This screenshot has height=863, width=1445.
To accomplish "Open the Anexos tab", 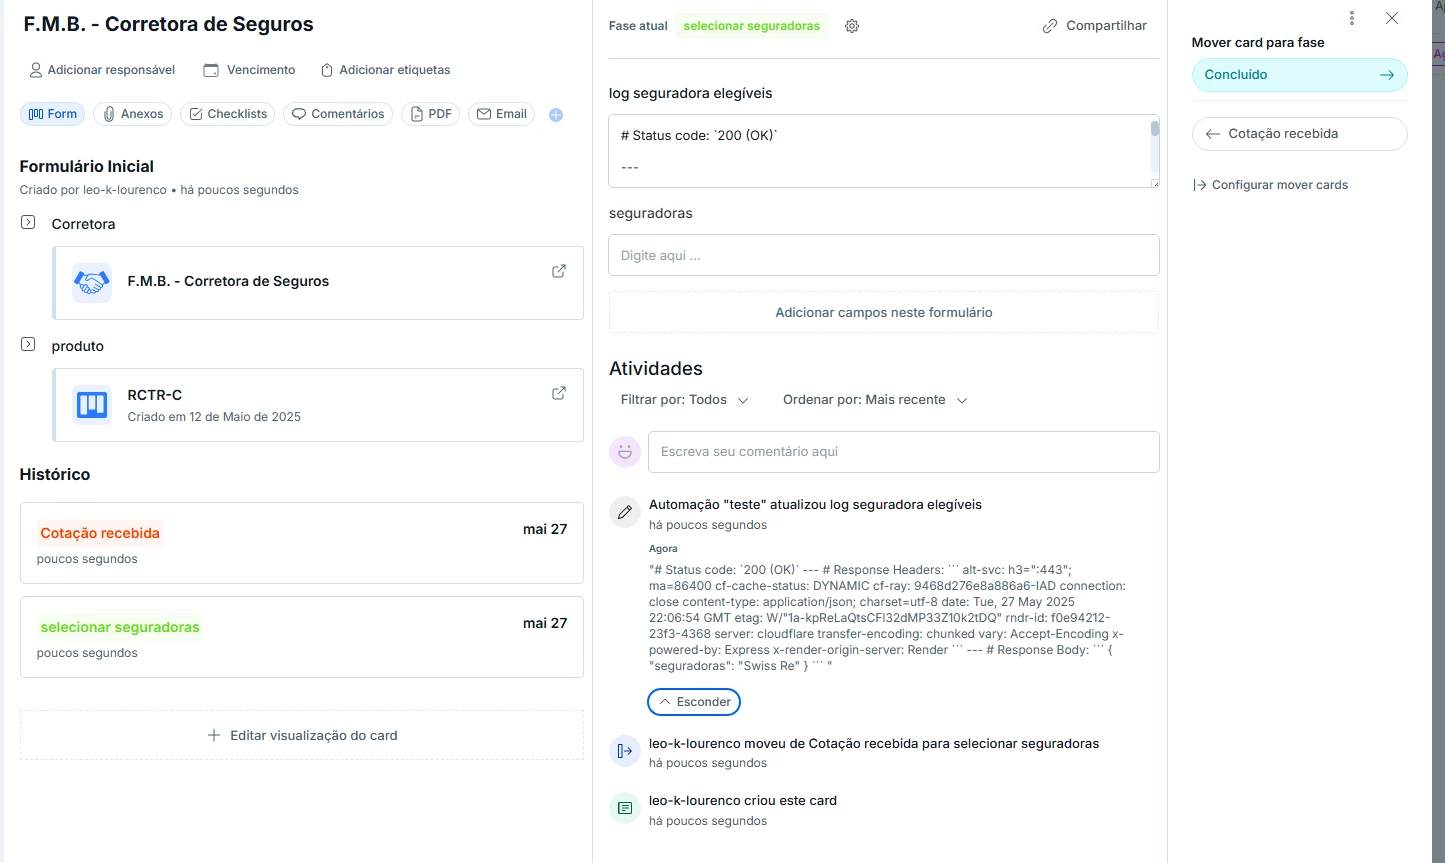I will click(133, 114).
